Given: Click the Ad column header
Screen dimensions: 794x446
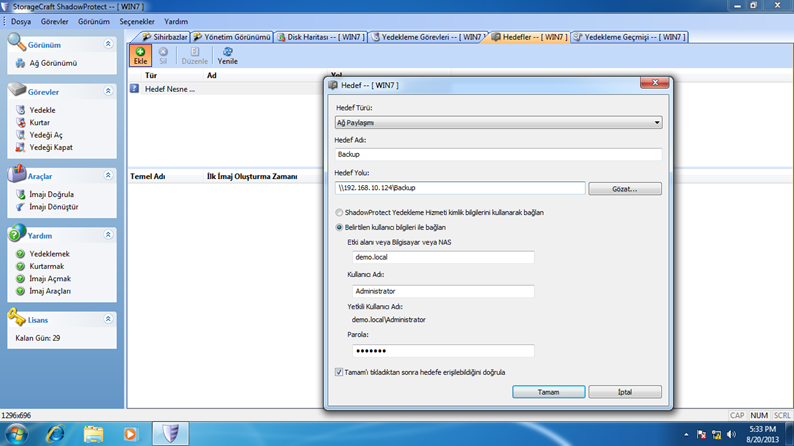Looking at the screenshot, I should tap(212, 75).
